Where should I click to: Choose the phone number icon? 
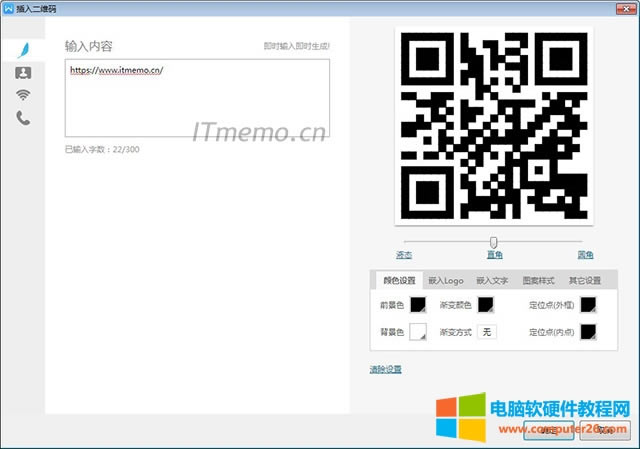pos(22,118)
